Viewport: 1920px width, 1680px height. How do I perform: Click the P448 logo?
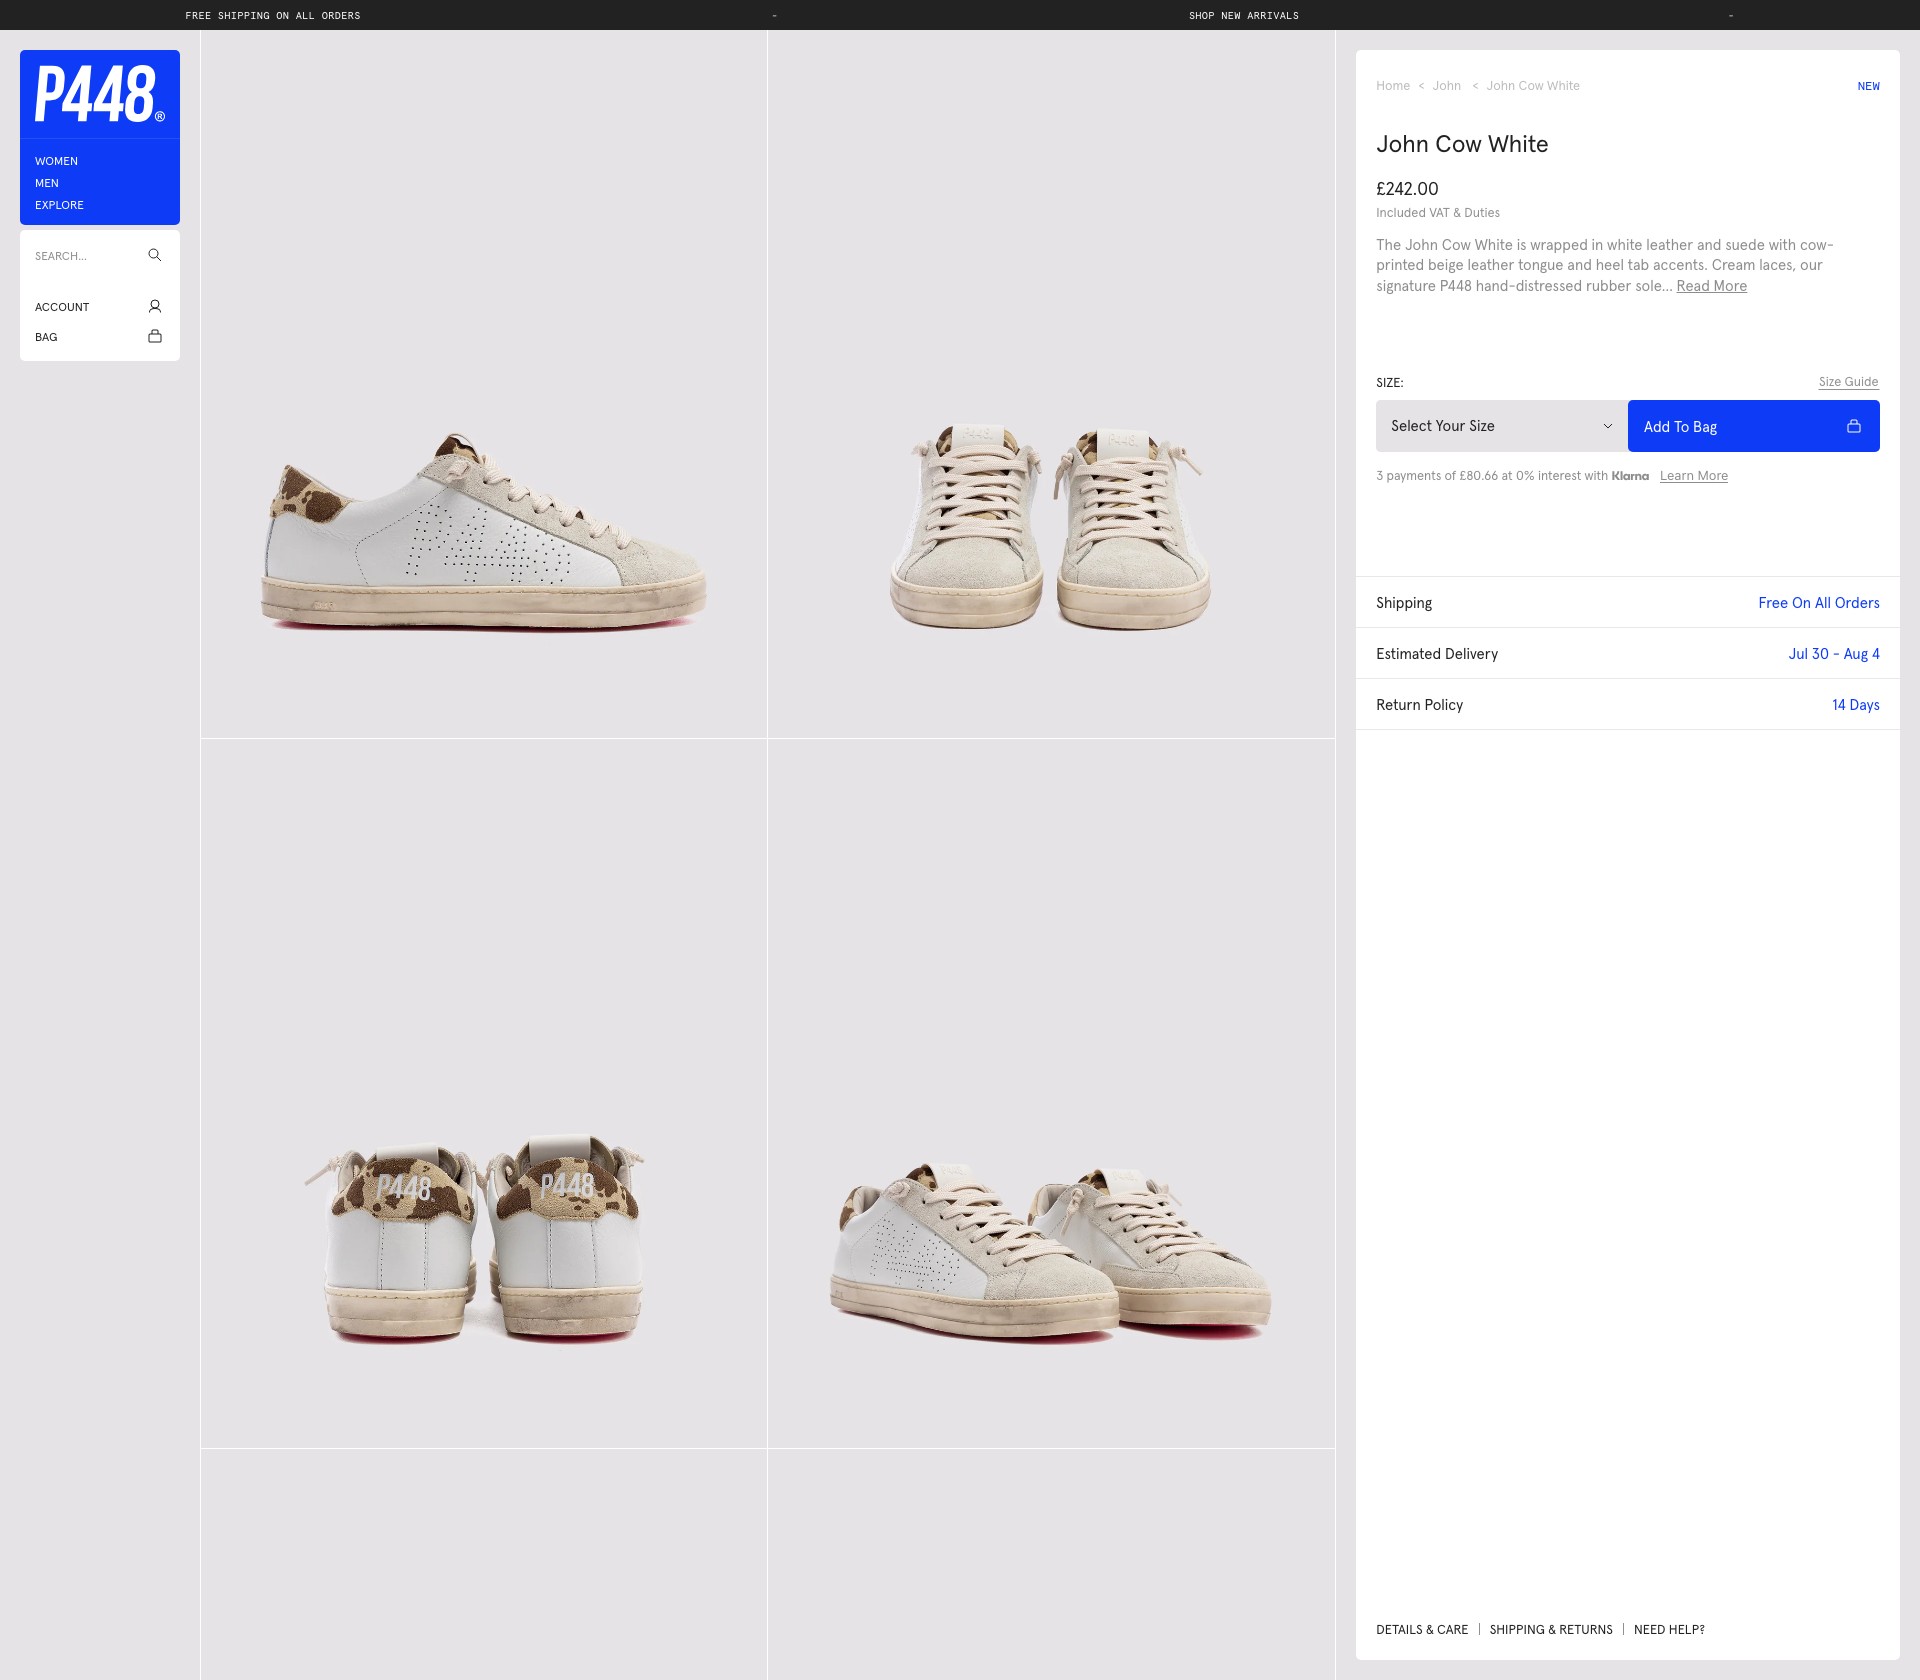point(100,94)
